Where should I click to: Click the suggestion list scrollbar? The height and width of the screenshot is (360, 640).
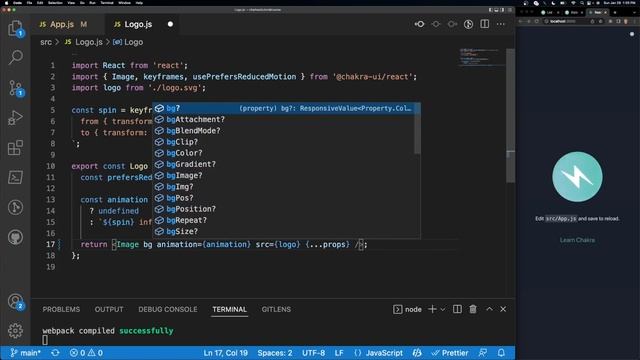click(x=417, y=129)
